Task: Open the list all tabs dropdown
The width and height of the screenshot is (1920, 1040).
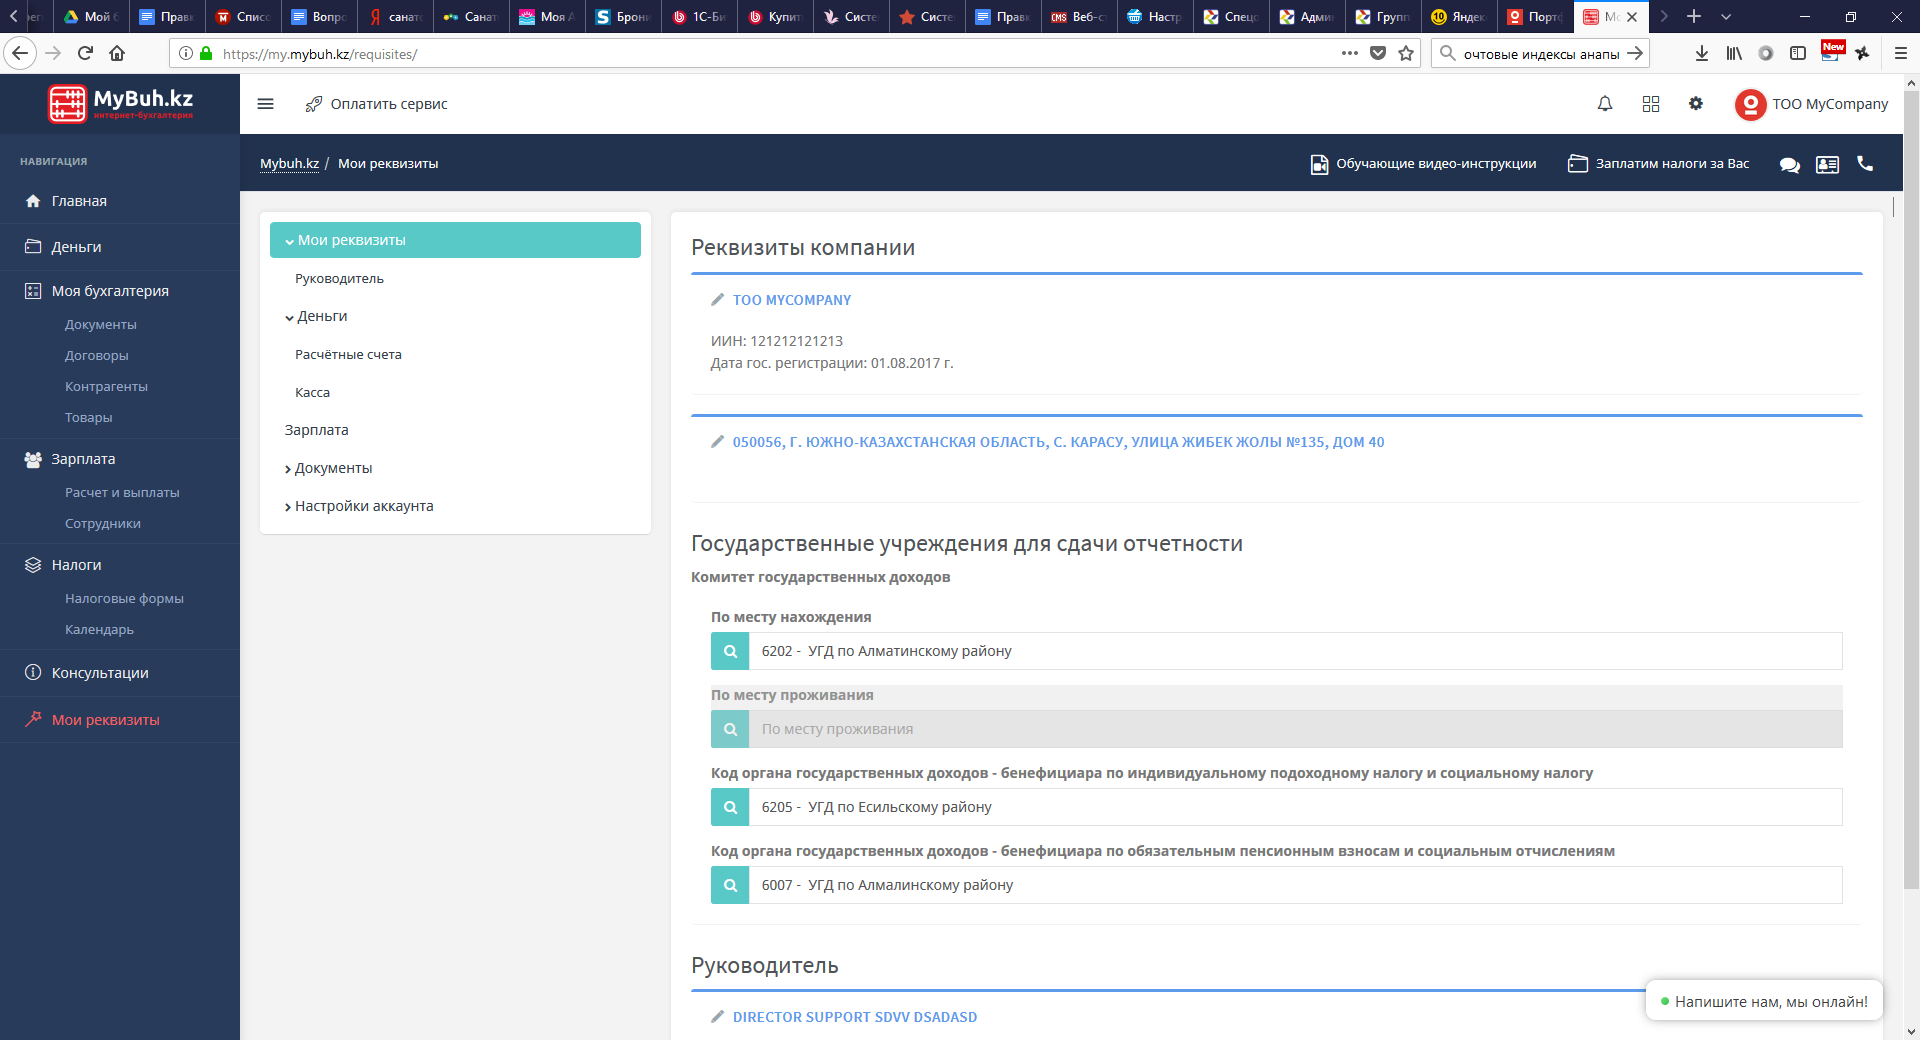Action: [1726, 16]
